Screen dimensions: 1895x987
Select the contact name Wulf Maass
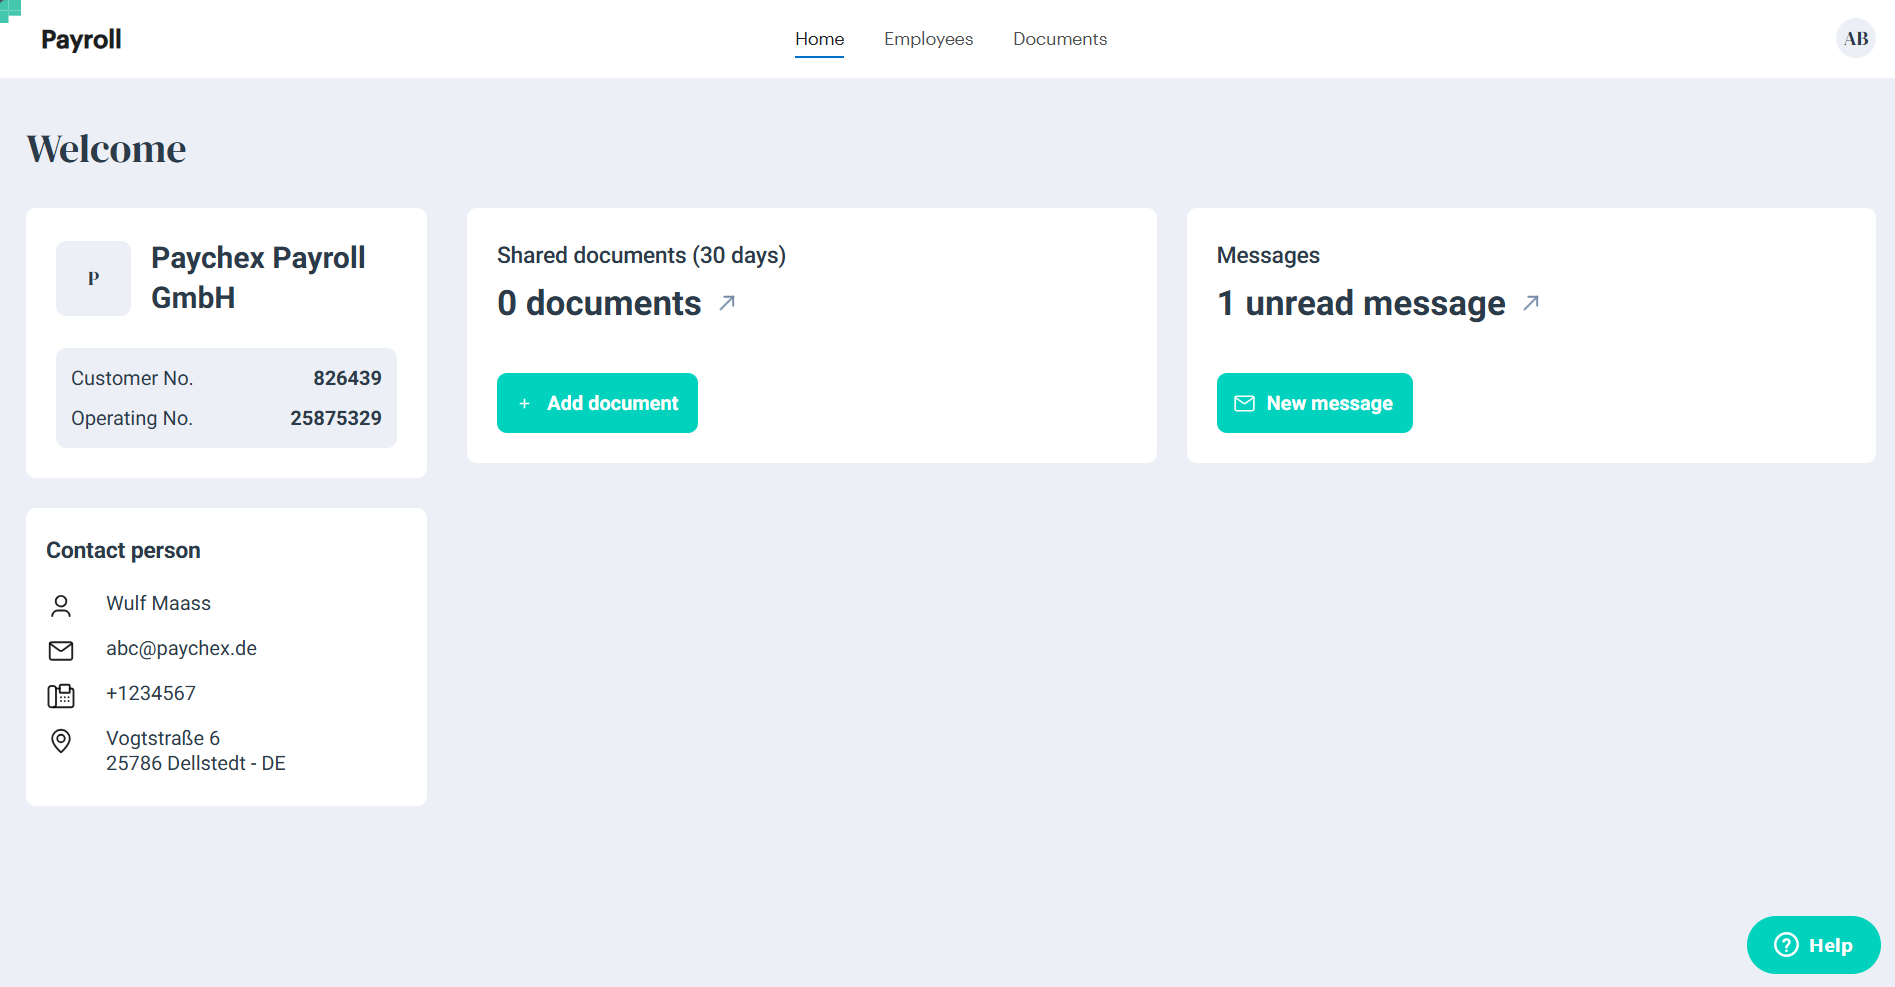coord(158,603)
